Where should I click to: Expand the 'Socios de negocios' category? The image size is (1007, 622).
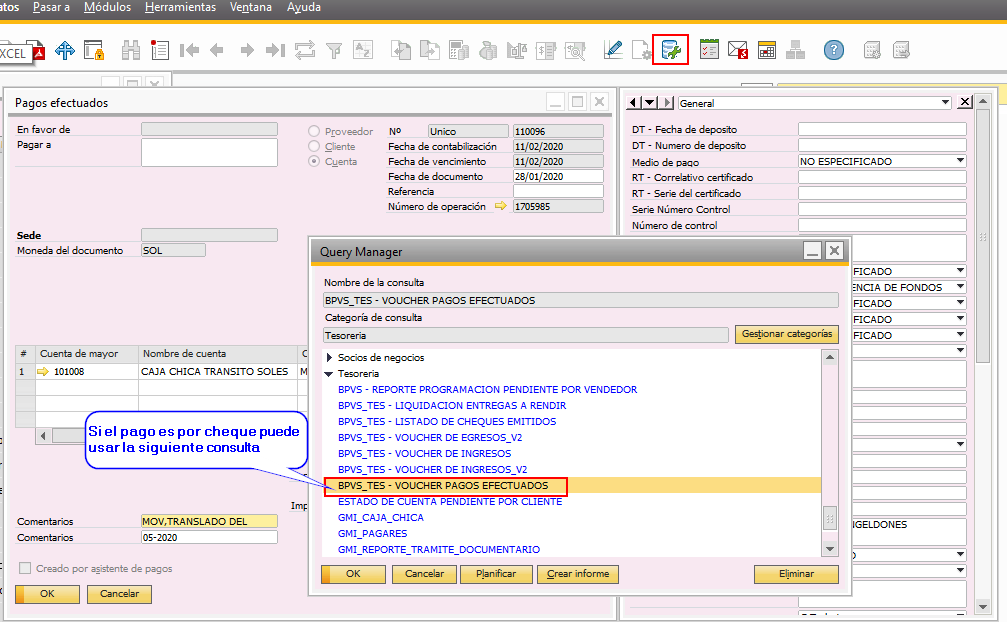(329, 358)
